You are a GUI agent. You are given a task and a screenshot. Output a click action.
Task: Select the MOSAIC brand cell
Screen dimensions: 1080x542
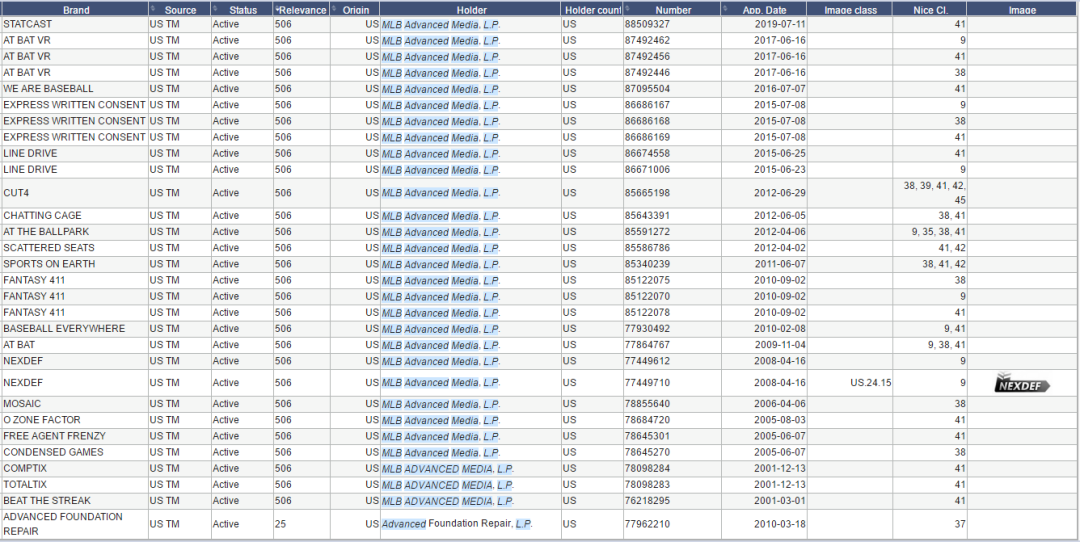pos(74,404)
